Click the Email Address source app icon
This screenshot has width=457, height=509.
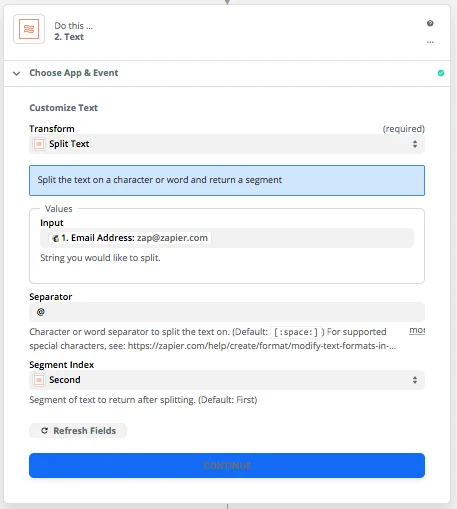click(x=56, y=238)
